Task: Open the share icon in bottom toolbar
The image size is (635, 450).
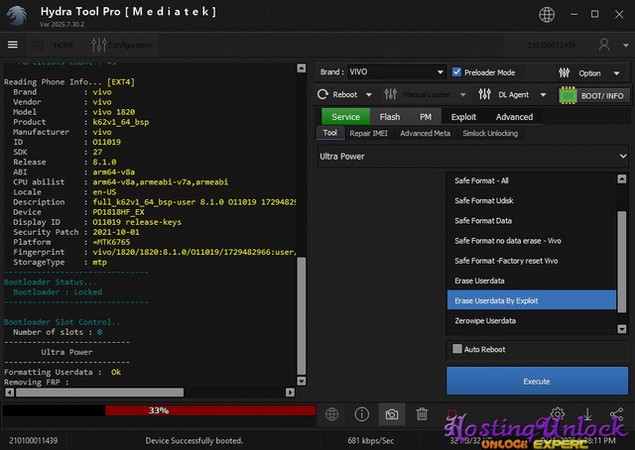Action: tap(616, 414)
